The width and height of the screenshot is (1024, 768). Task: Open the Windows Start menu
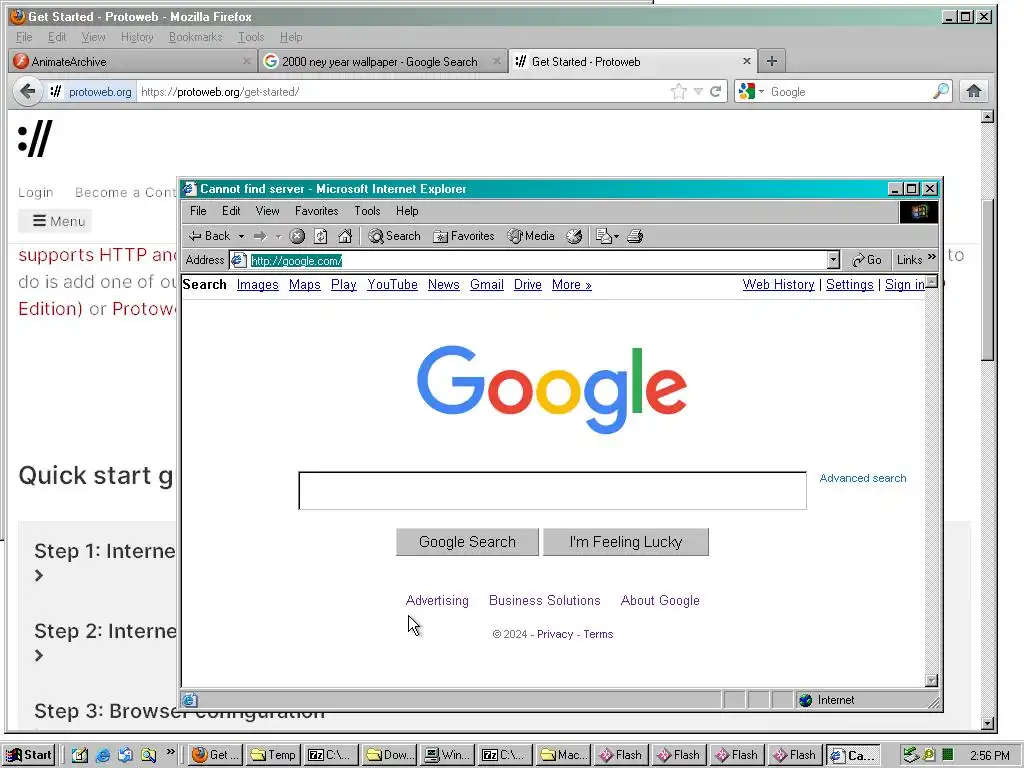pos(28,755)
